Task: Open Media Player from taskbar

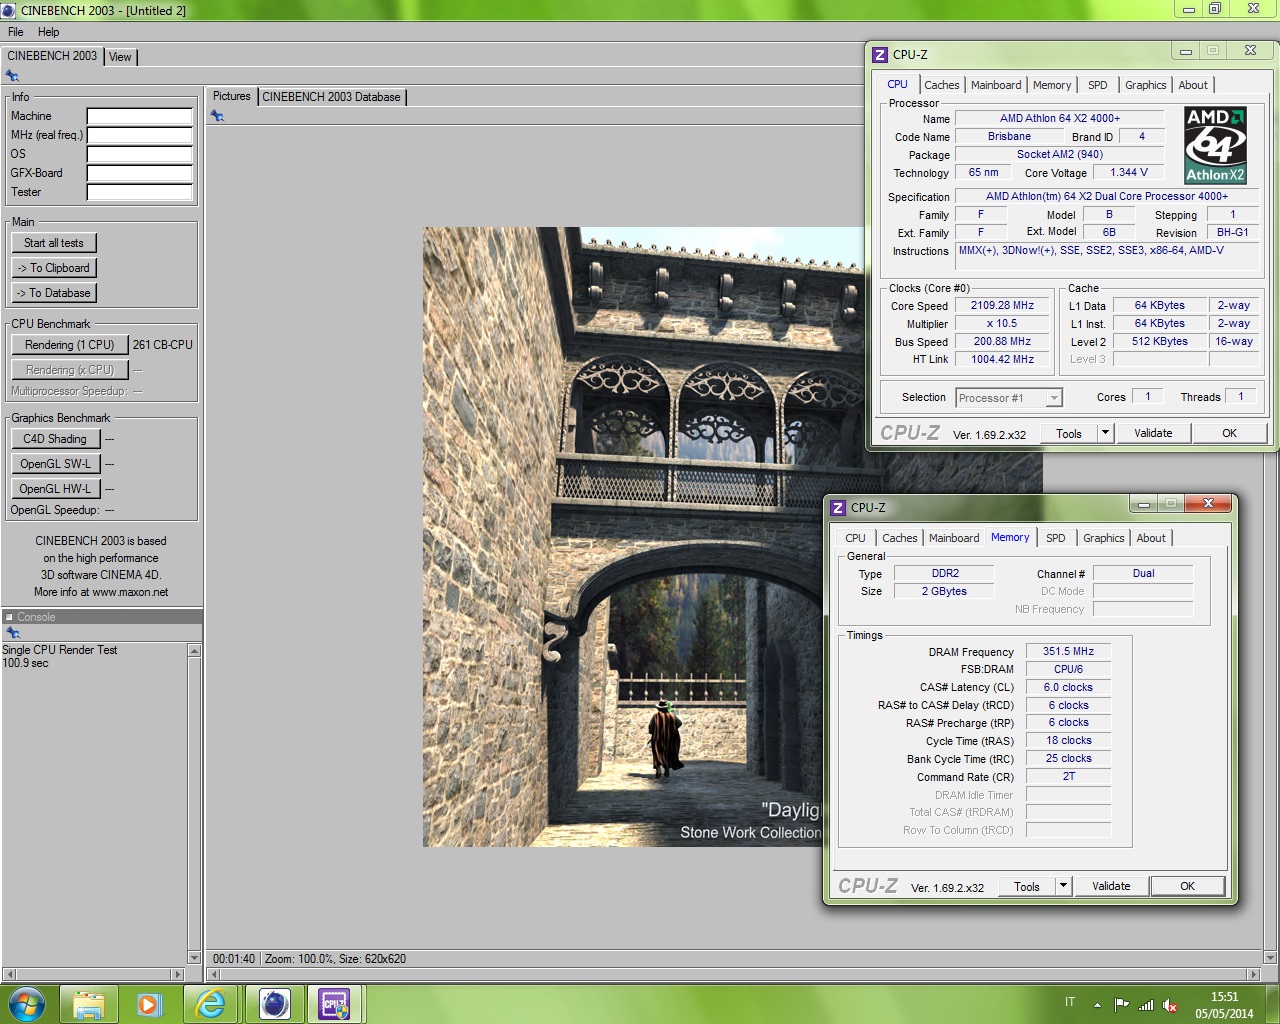Action: pyautogui.click(x=149, y=1004)
